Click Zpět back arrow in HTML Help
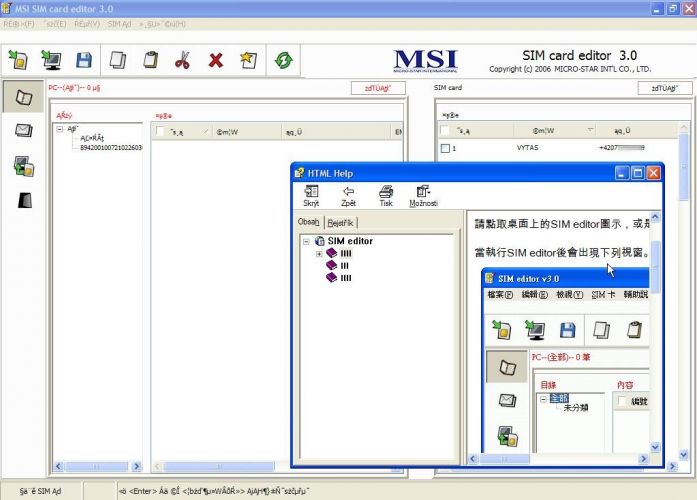 click(x=348, y=196)
